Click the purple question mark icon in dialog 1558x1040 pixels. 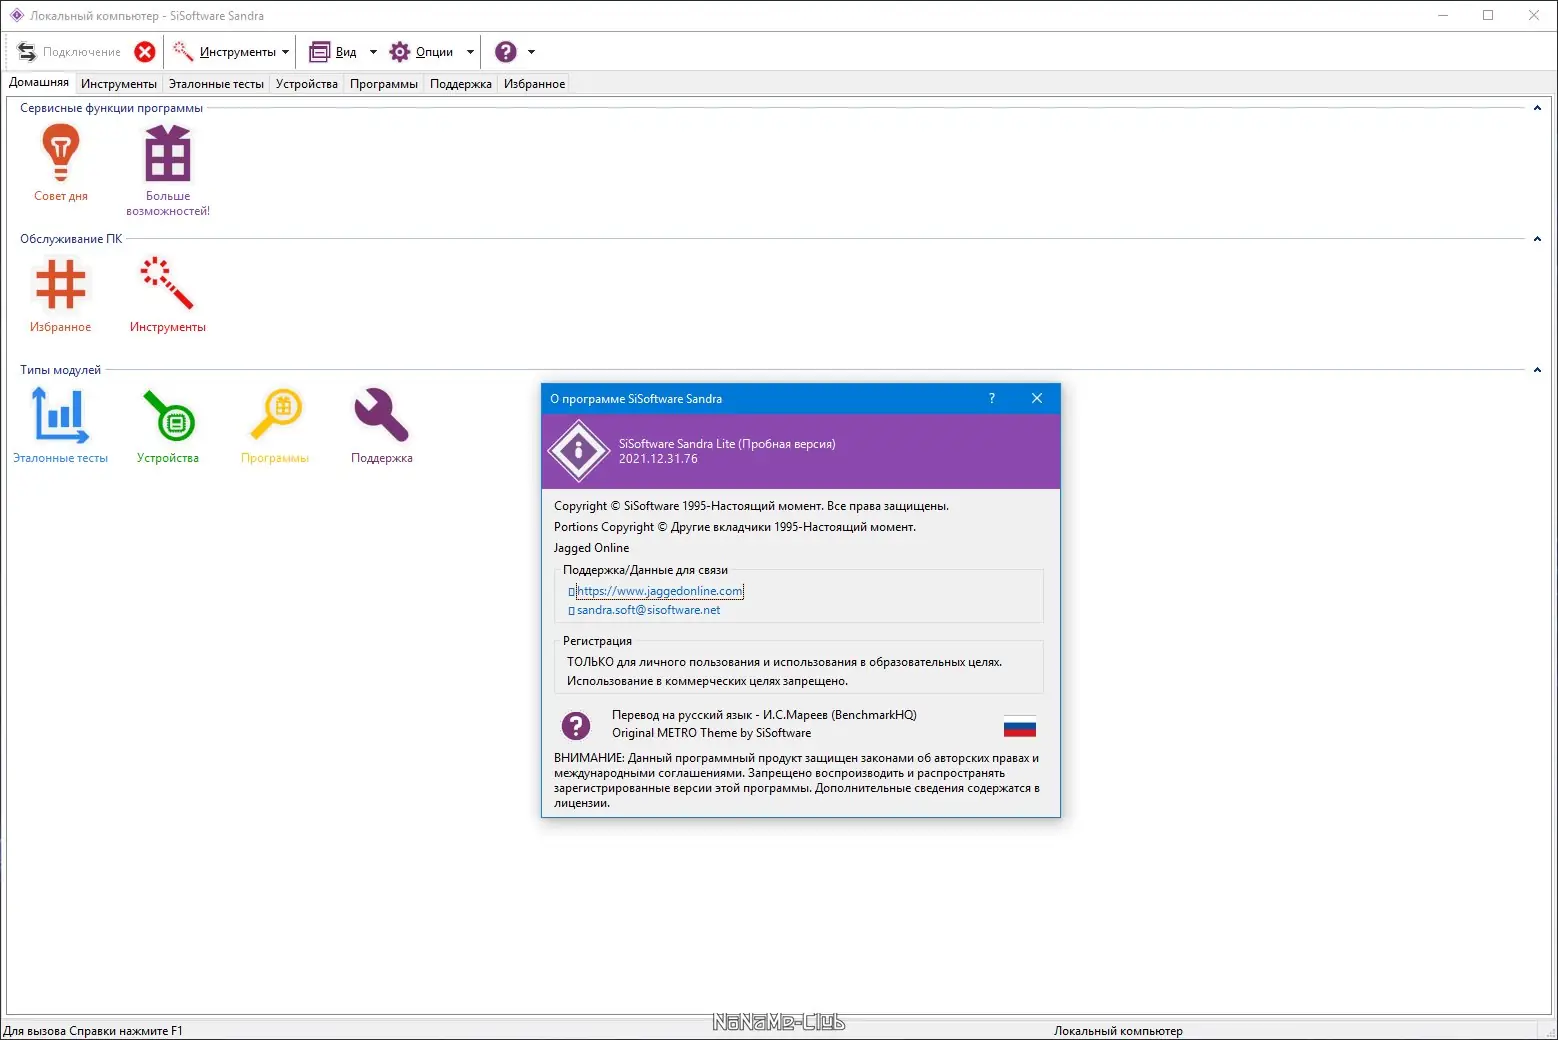tap(576, 725)
